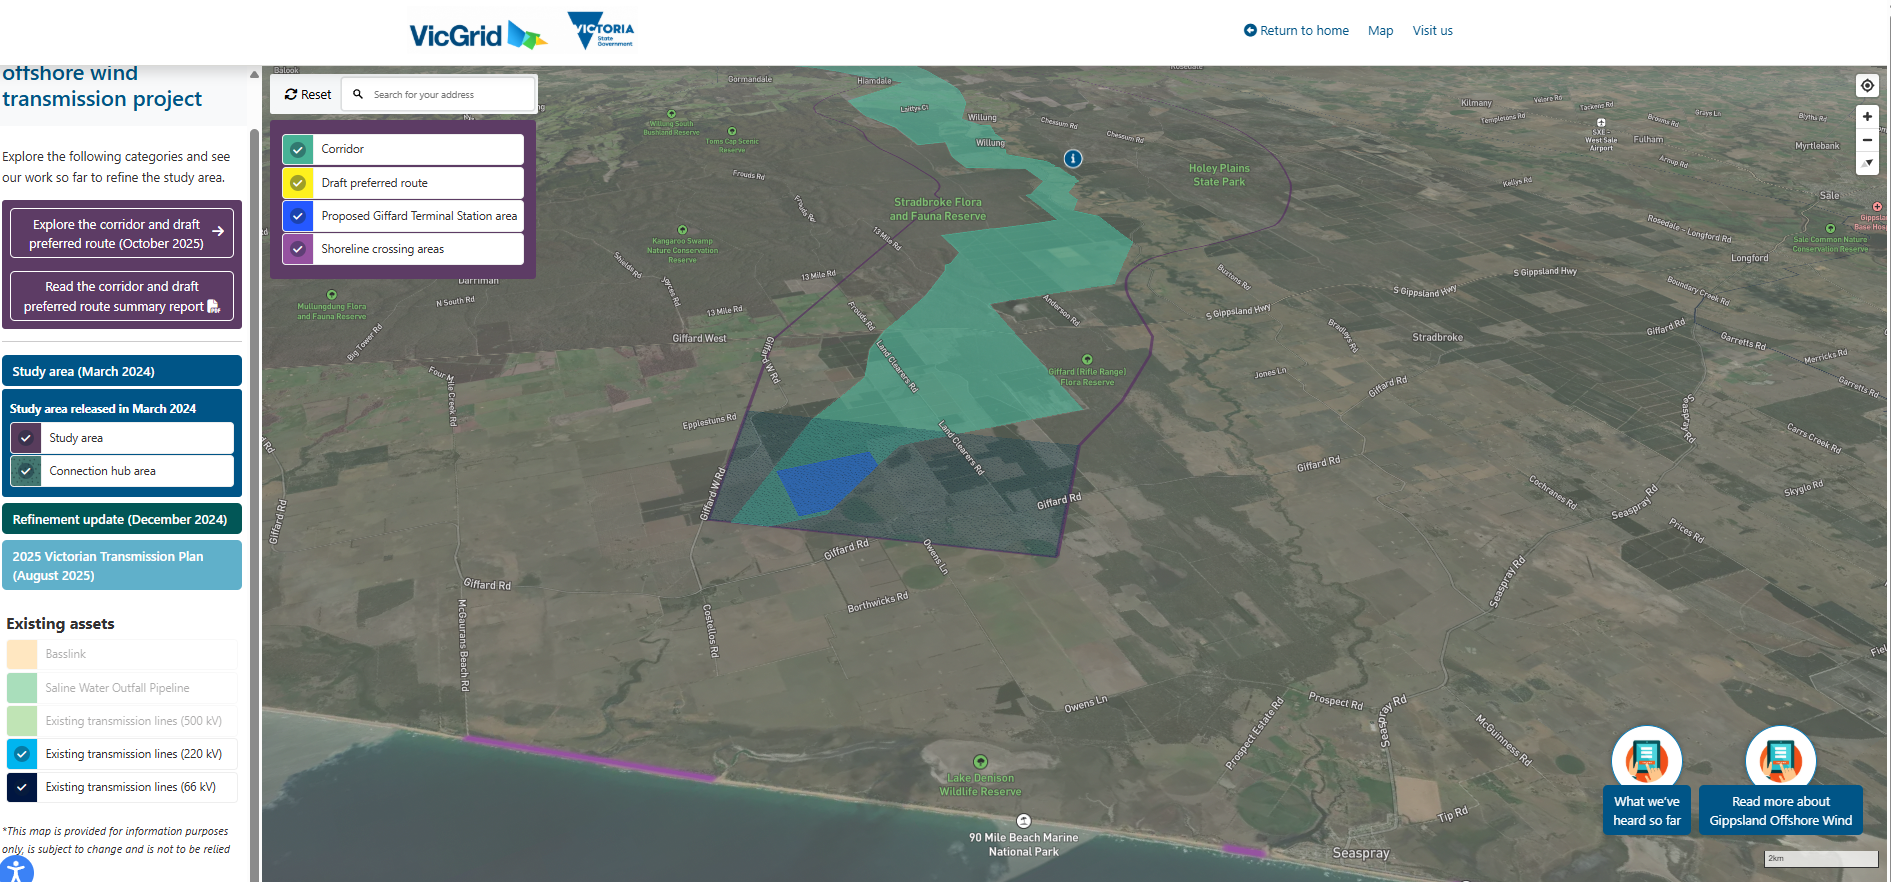The height and width of the screenshot is (882, 1891).
Task: Toggle Proposed Giffard Terminal Station area layer
Action: 298,216
